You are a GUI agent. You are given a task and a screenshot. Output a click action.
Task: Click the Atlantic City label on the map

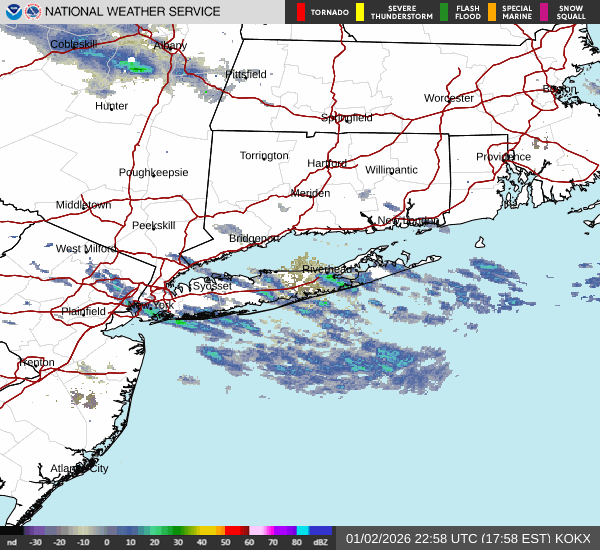(79, 468)
